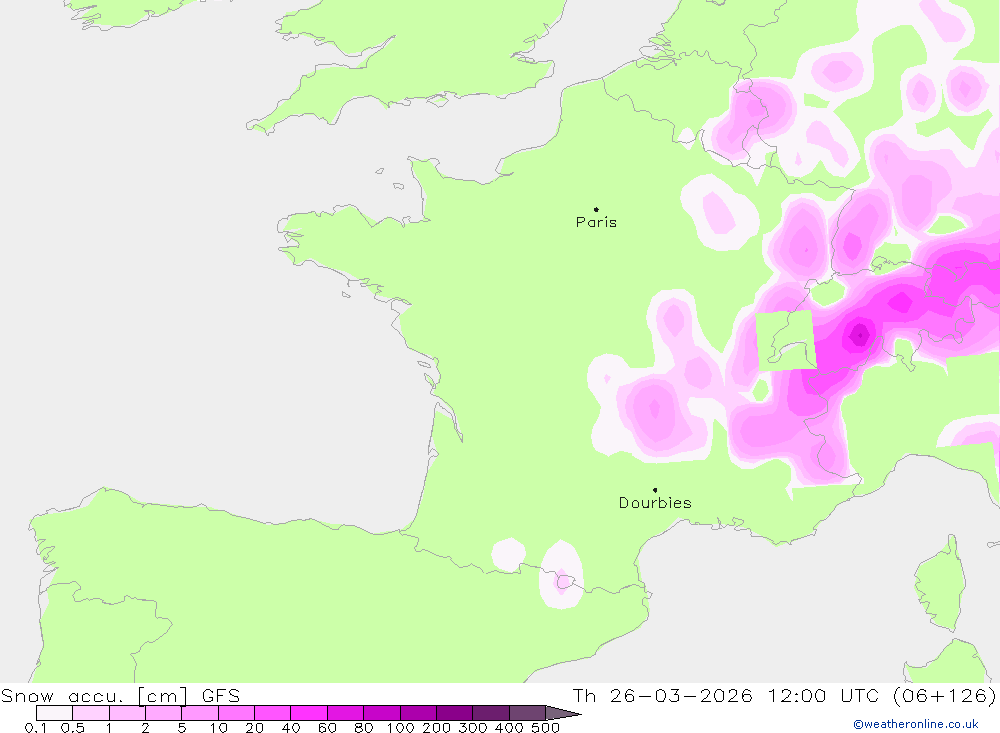Click the '0.5' legend scale value
This screenshot has width=1000, height=733.
point(73,728)
